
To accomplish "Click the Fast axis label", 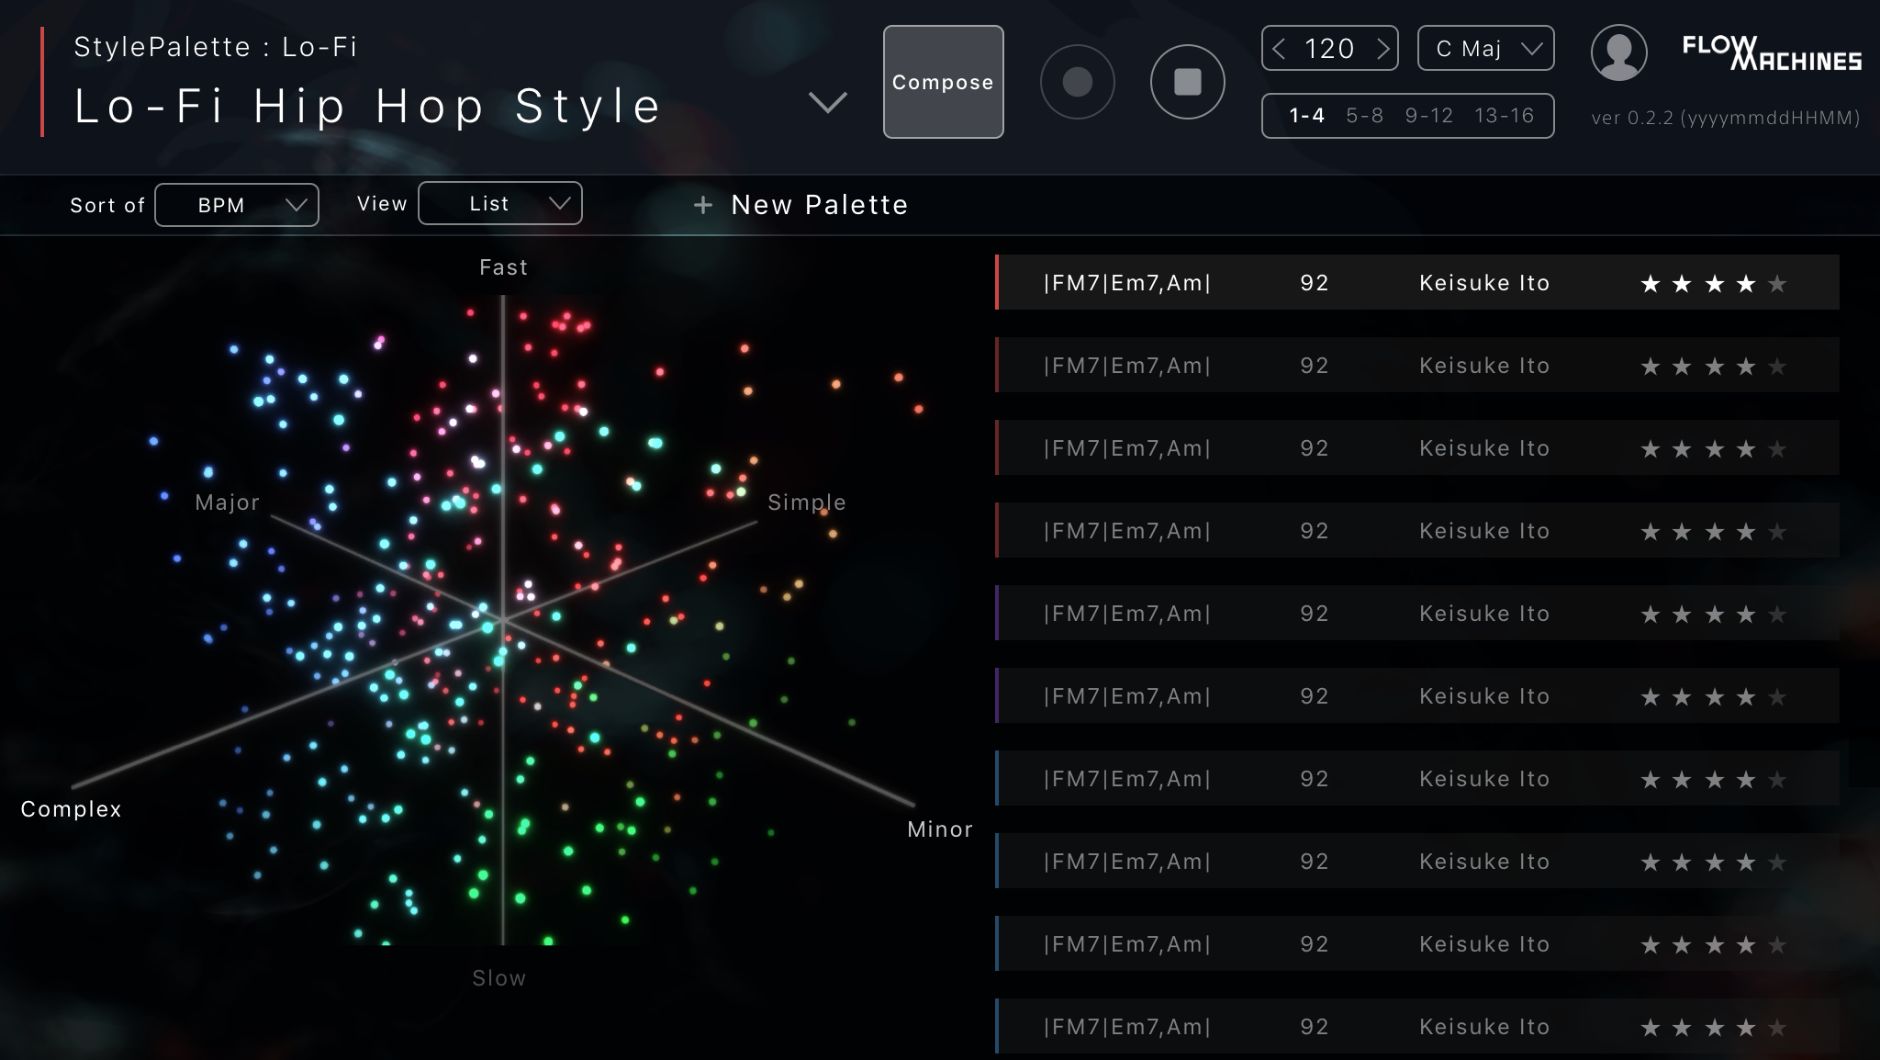I will click(x=503, y=267).
